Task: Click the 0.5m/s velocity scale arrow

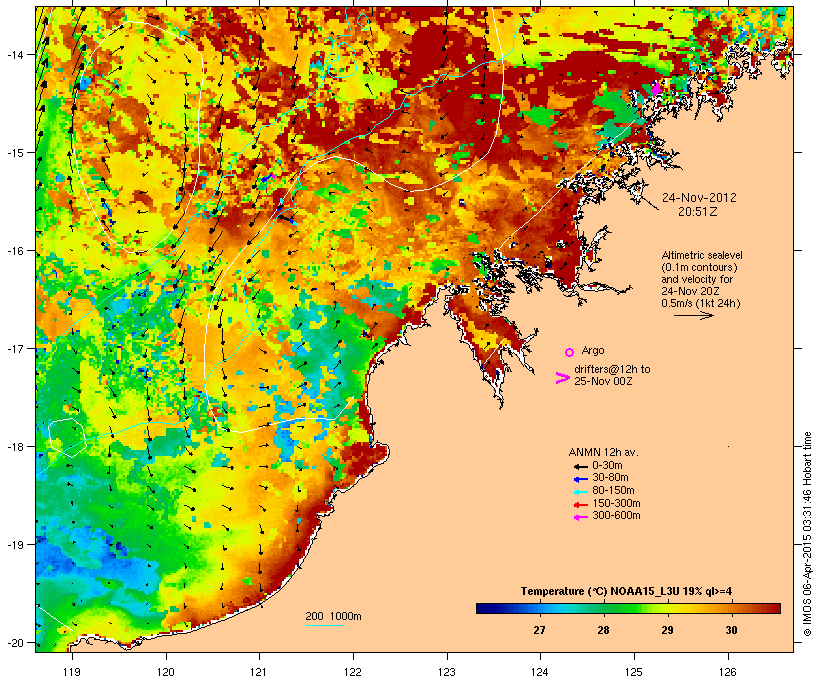Action: (693, 315)
